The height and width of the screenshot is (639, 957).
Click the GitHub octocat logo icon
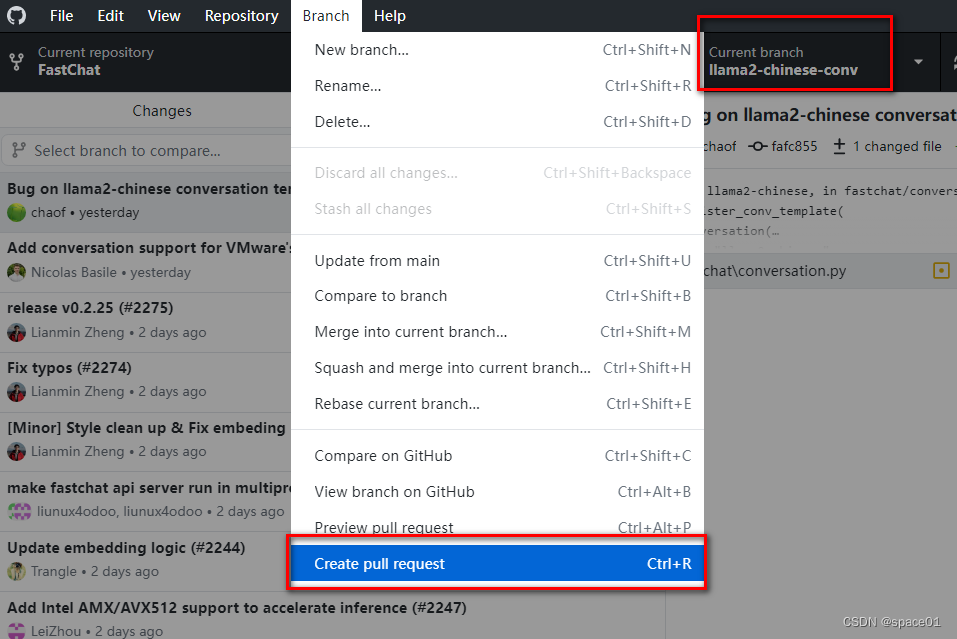coord(18,15)
